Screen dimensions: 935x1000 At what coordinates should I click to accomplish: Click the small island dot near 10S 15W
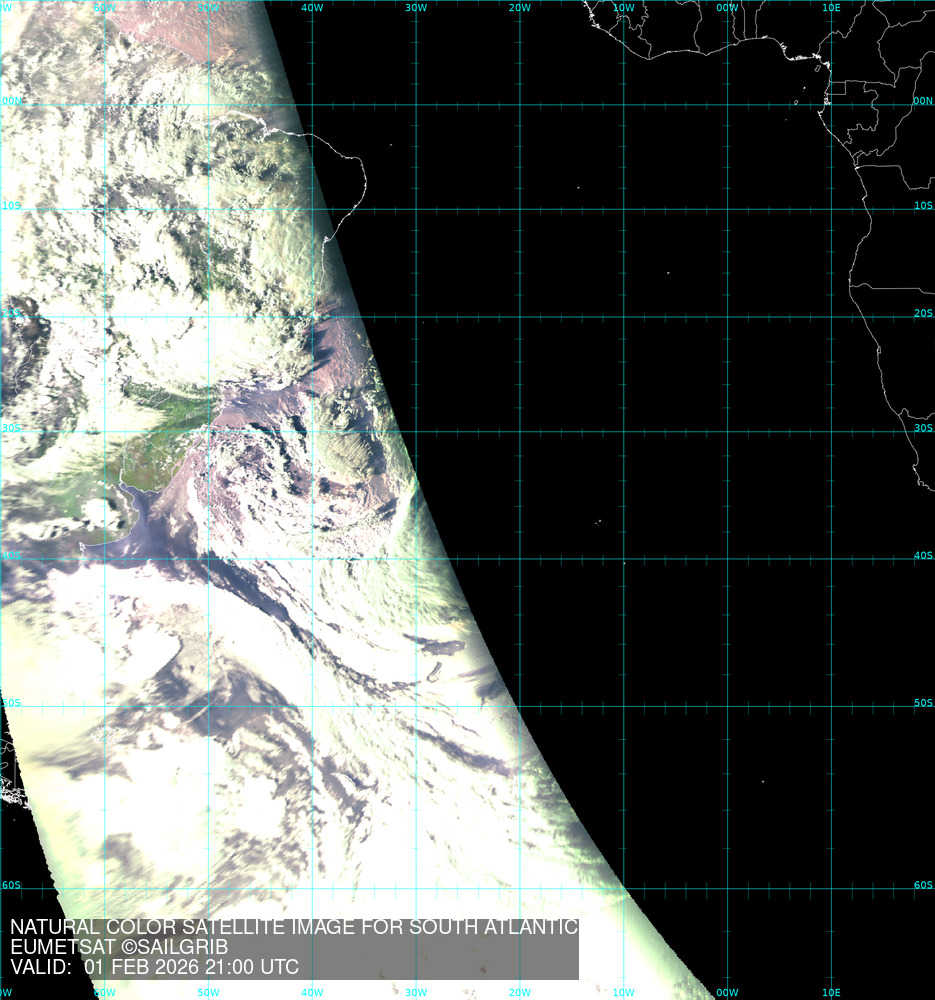click(x=578, y=186)
